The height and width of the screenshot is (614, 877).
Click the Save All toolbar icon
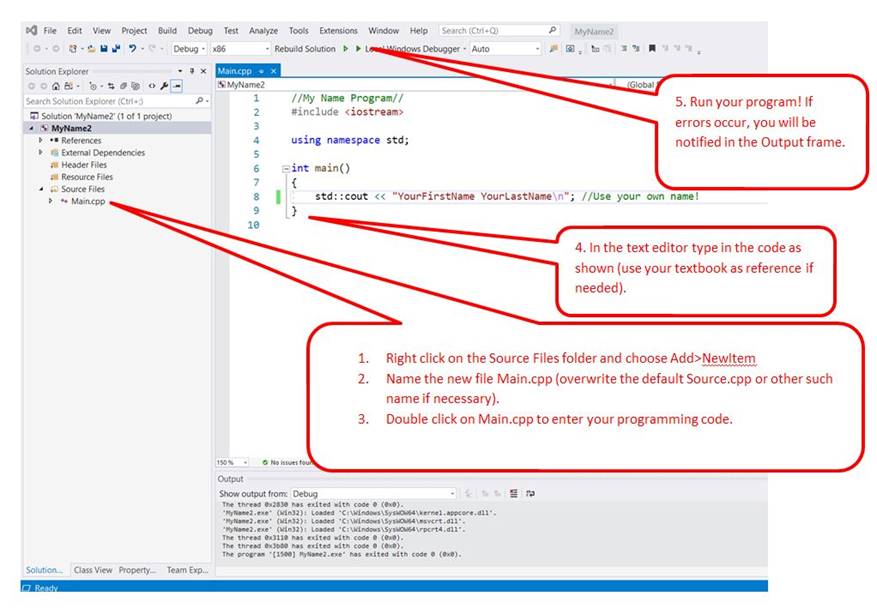[117, 48]
